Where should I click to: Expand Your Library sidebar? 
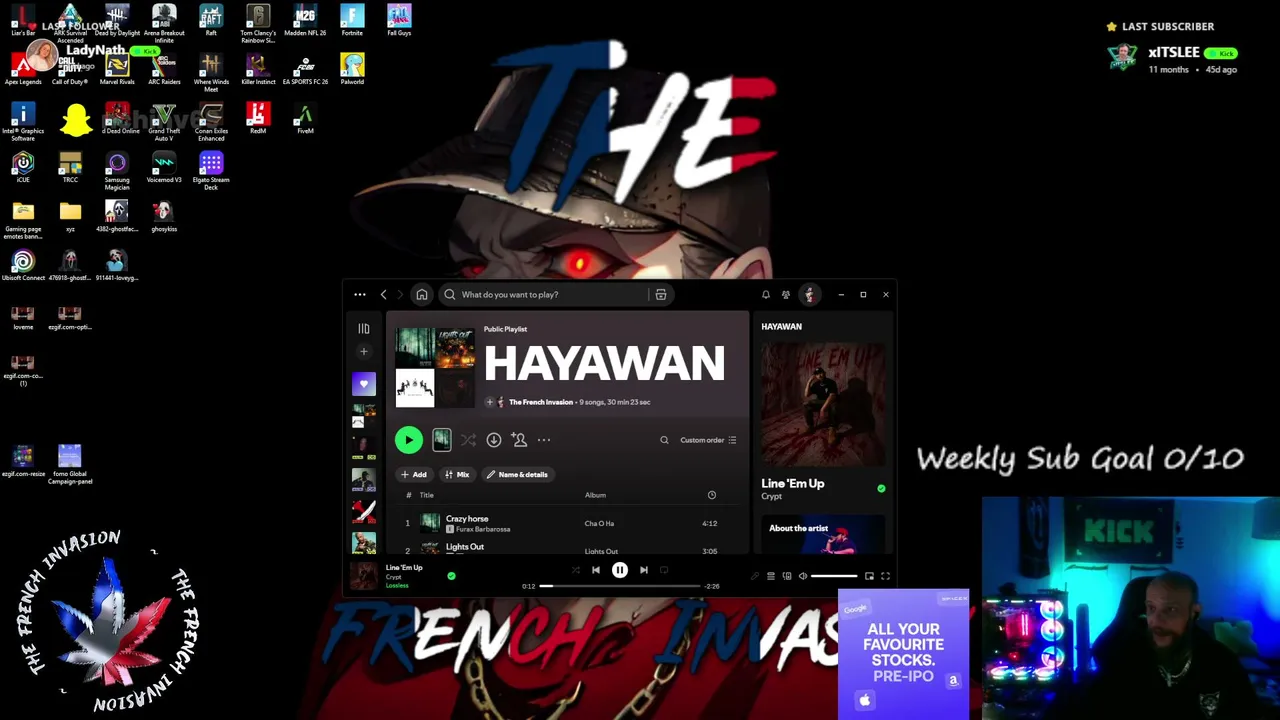tap(364, 329)
